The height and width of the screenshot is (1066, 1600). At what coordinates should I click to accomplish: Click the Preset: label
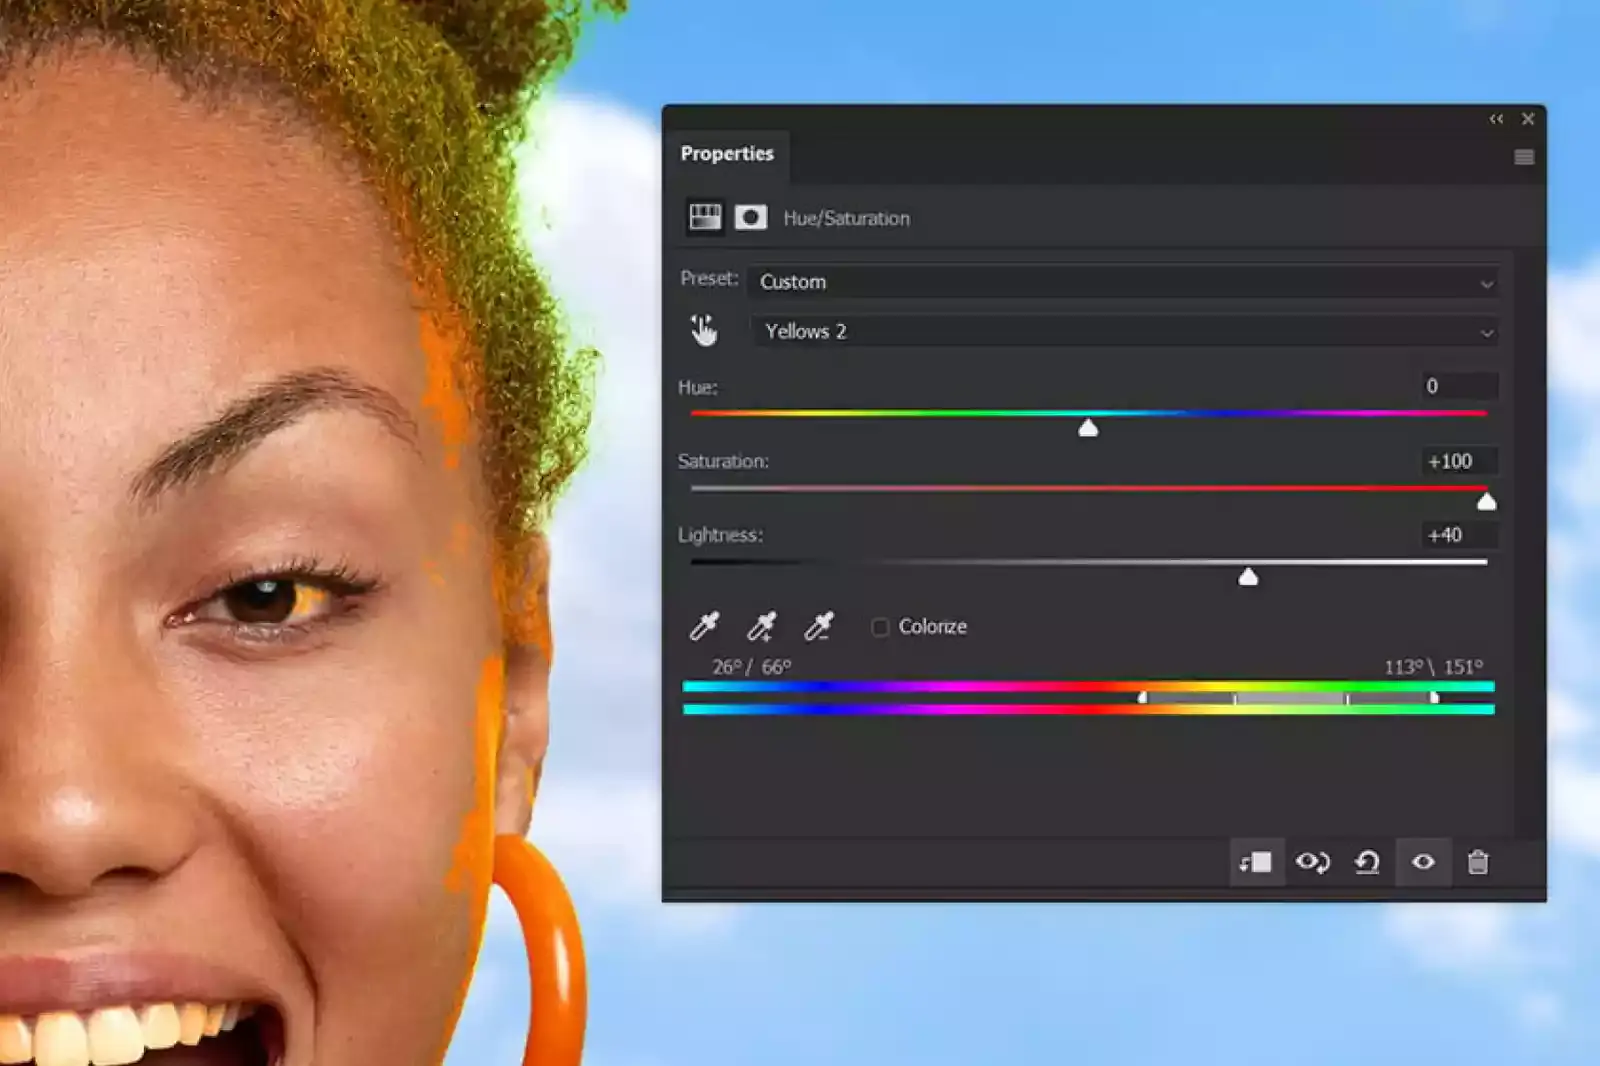point(709,278)
